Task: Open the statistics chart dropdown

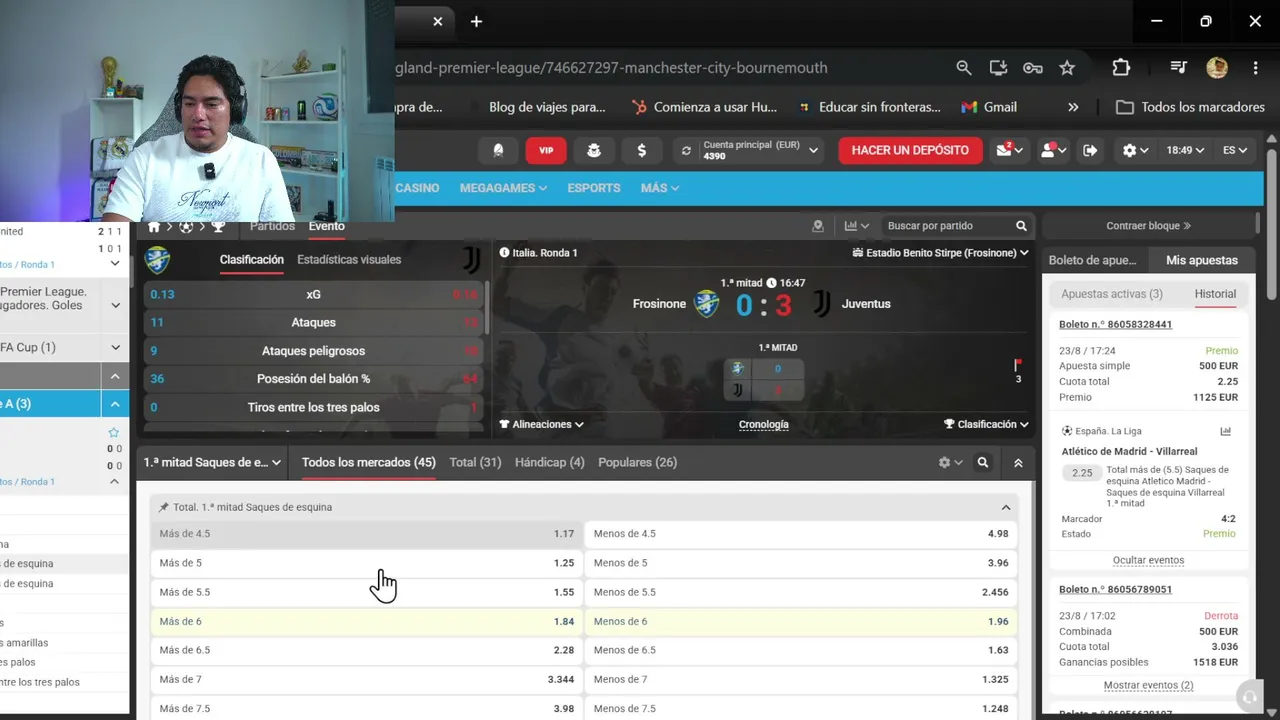Action: [x=857, y=226]
